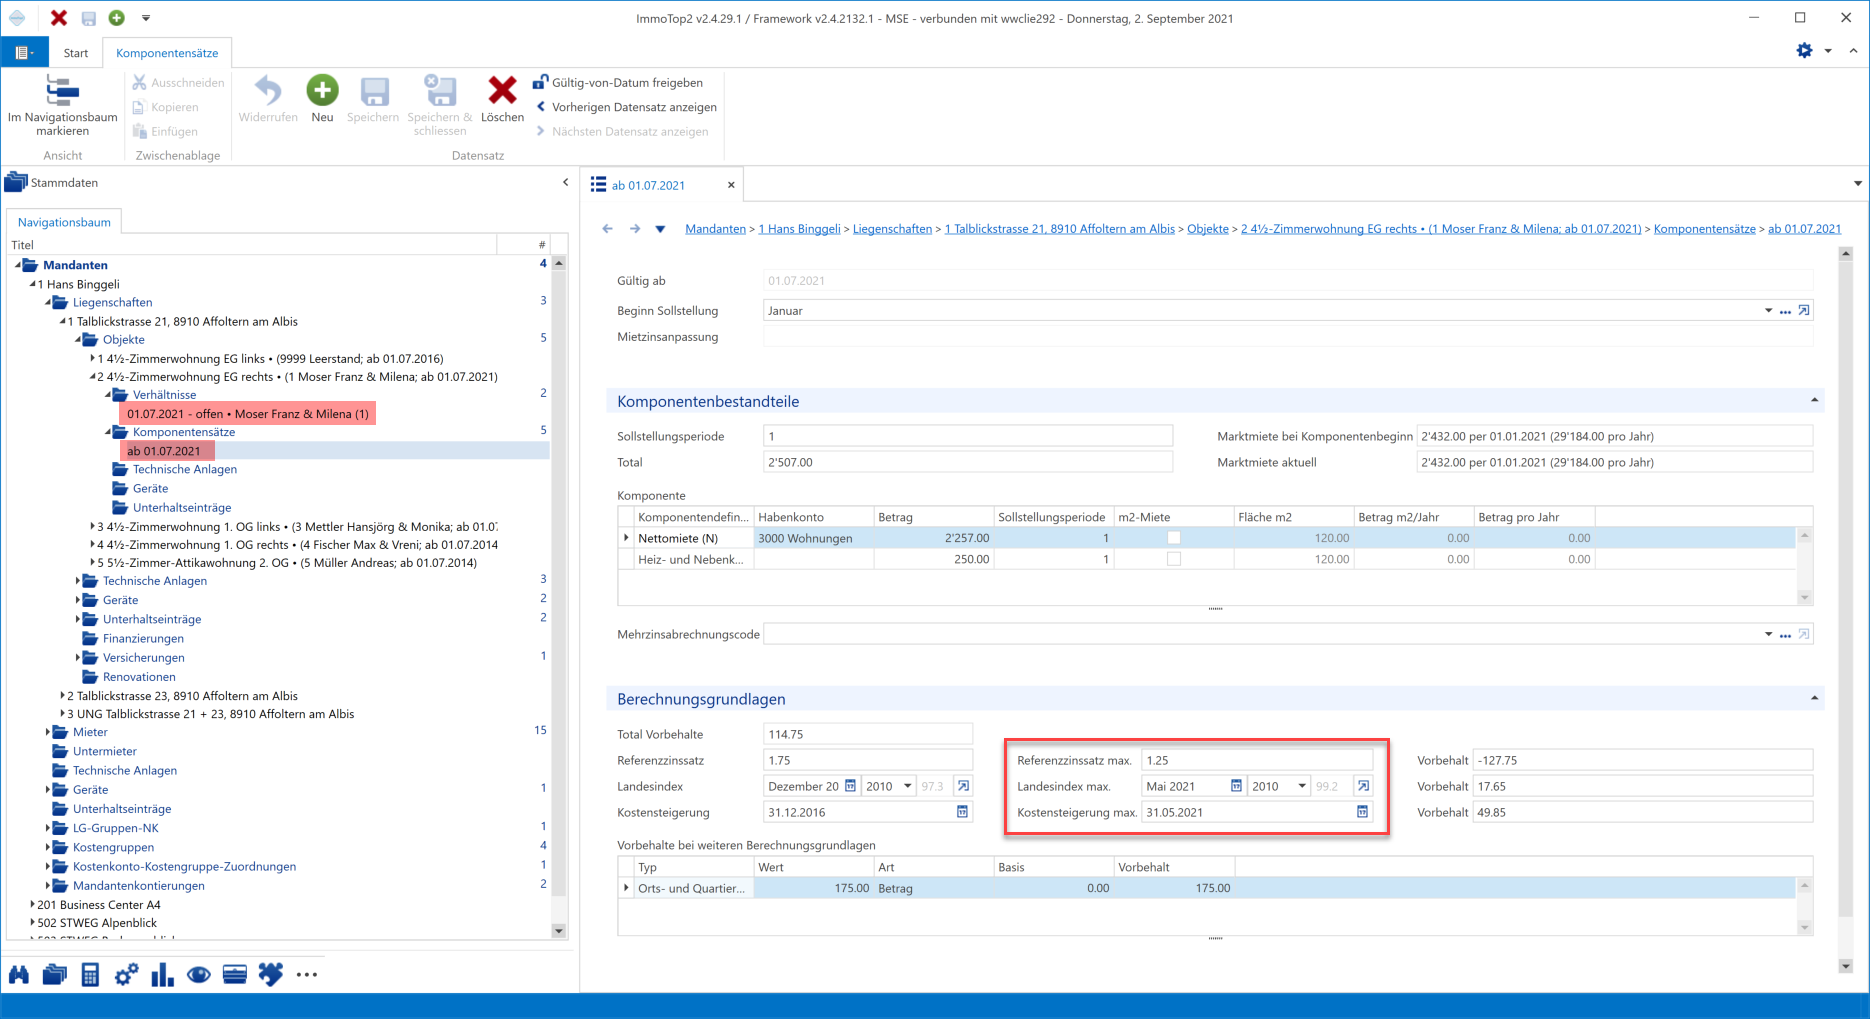The width and height of the screenshot is (1870, 1019).
Task: Click Vorherigen Datensatz anzeigen
Action: click(626, 107)
